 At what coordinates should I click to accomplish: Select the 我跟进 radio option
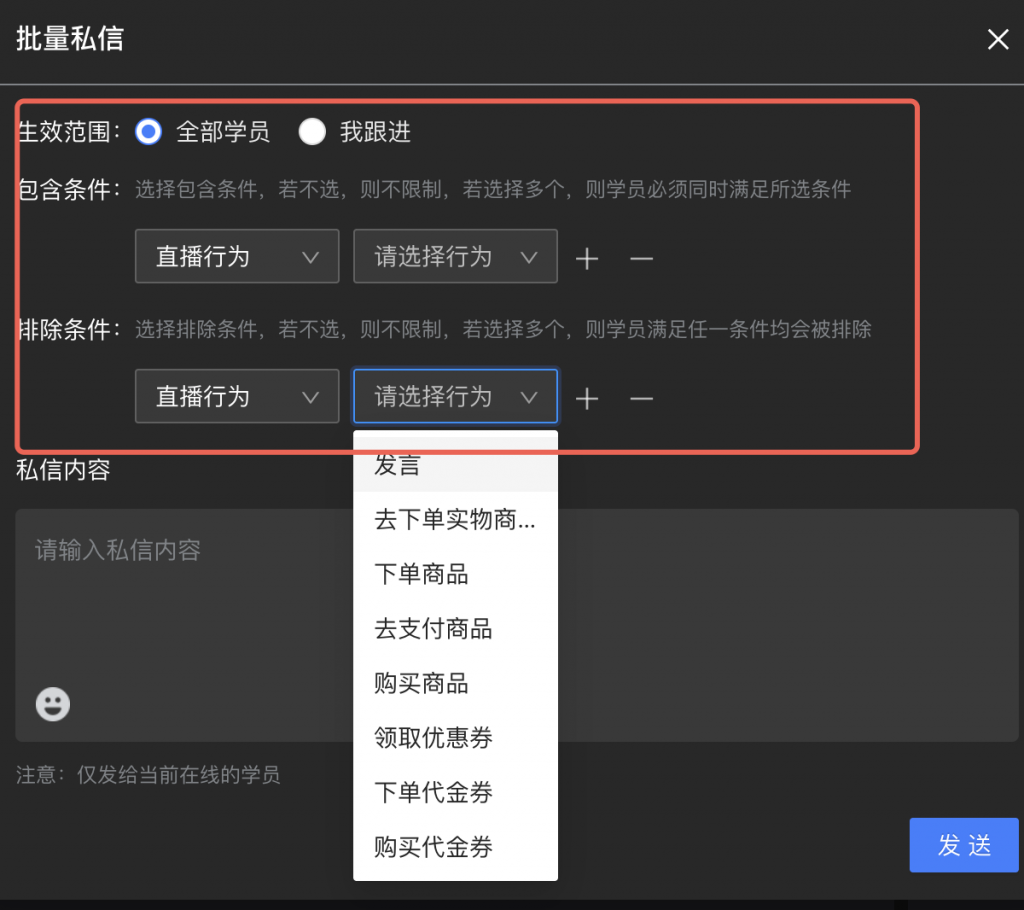point(313,132)
